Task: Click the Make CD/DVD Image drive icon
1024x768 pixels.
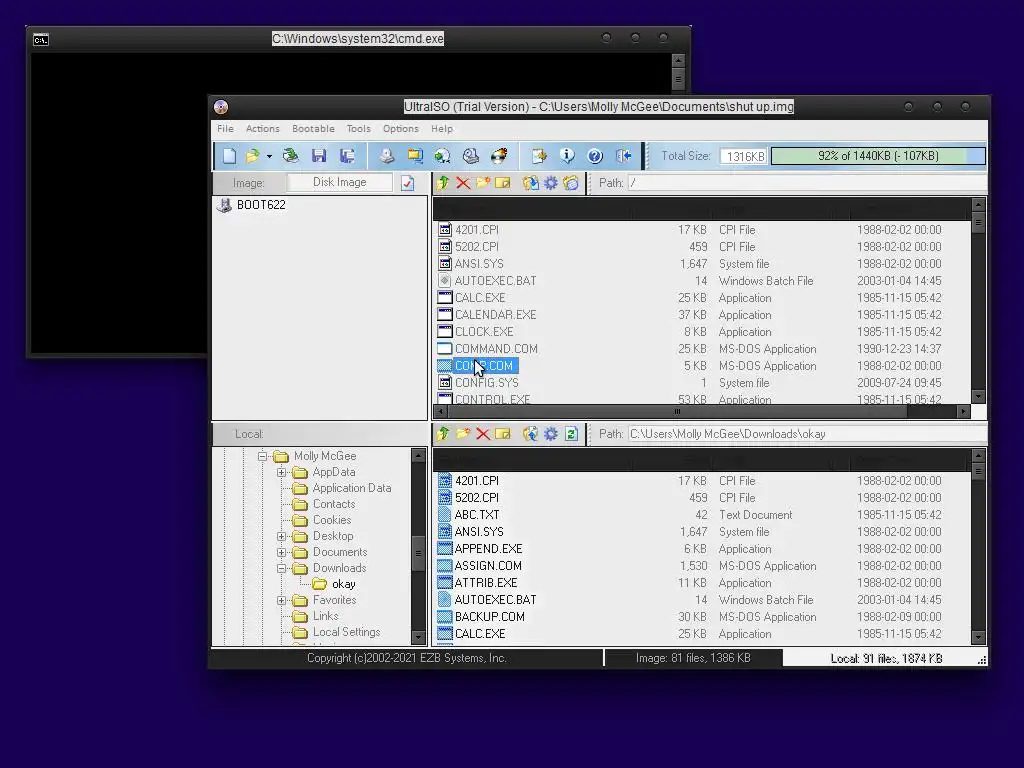Action: 387,155
